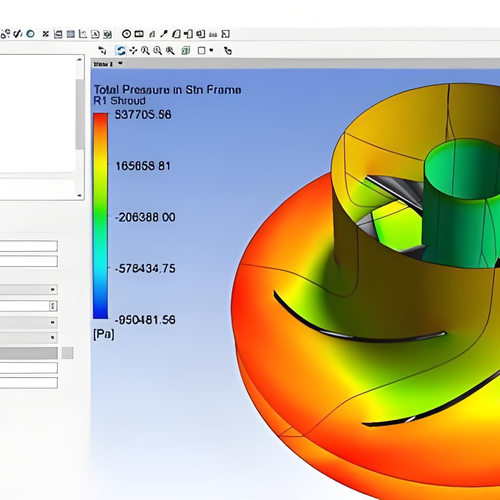Click the green fit-view cube icon
Image resolution: width=500 pixels, height=500 pixels.
[x=186, y=51]
